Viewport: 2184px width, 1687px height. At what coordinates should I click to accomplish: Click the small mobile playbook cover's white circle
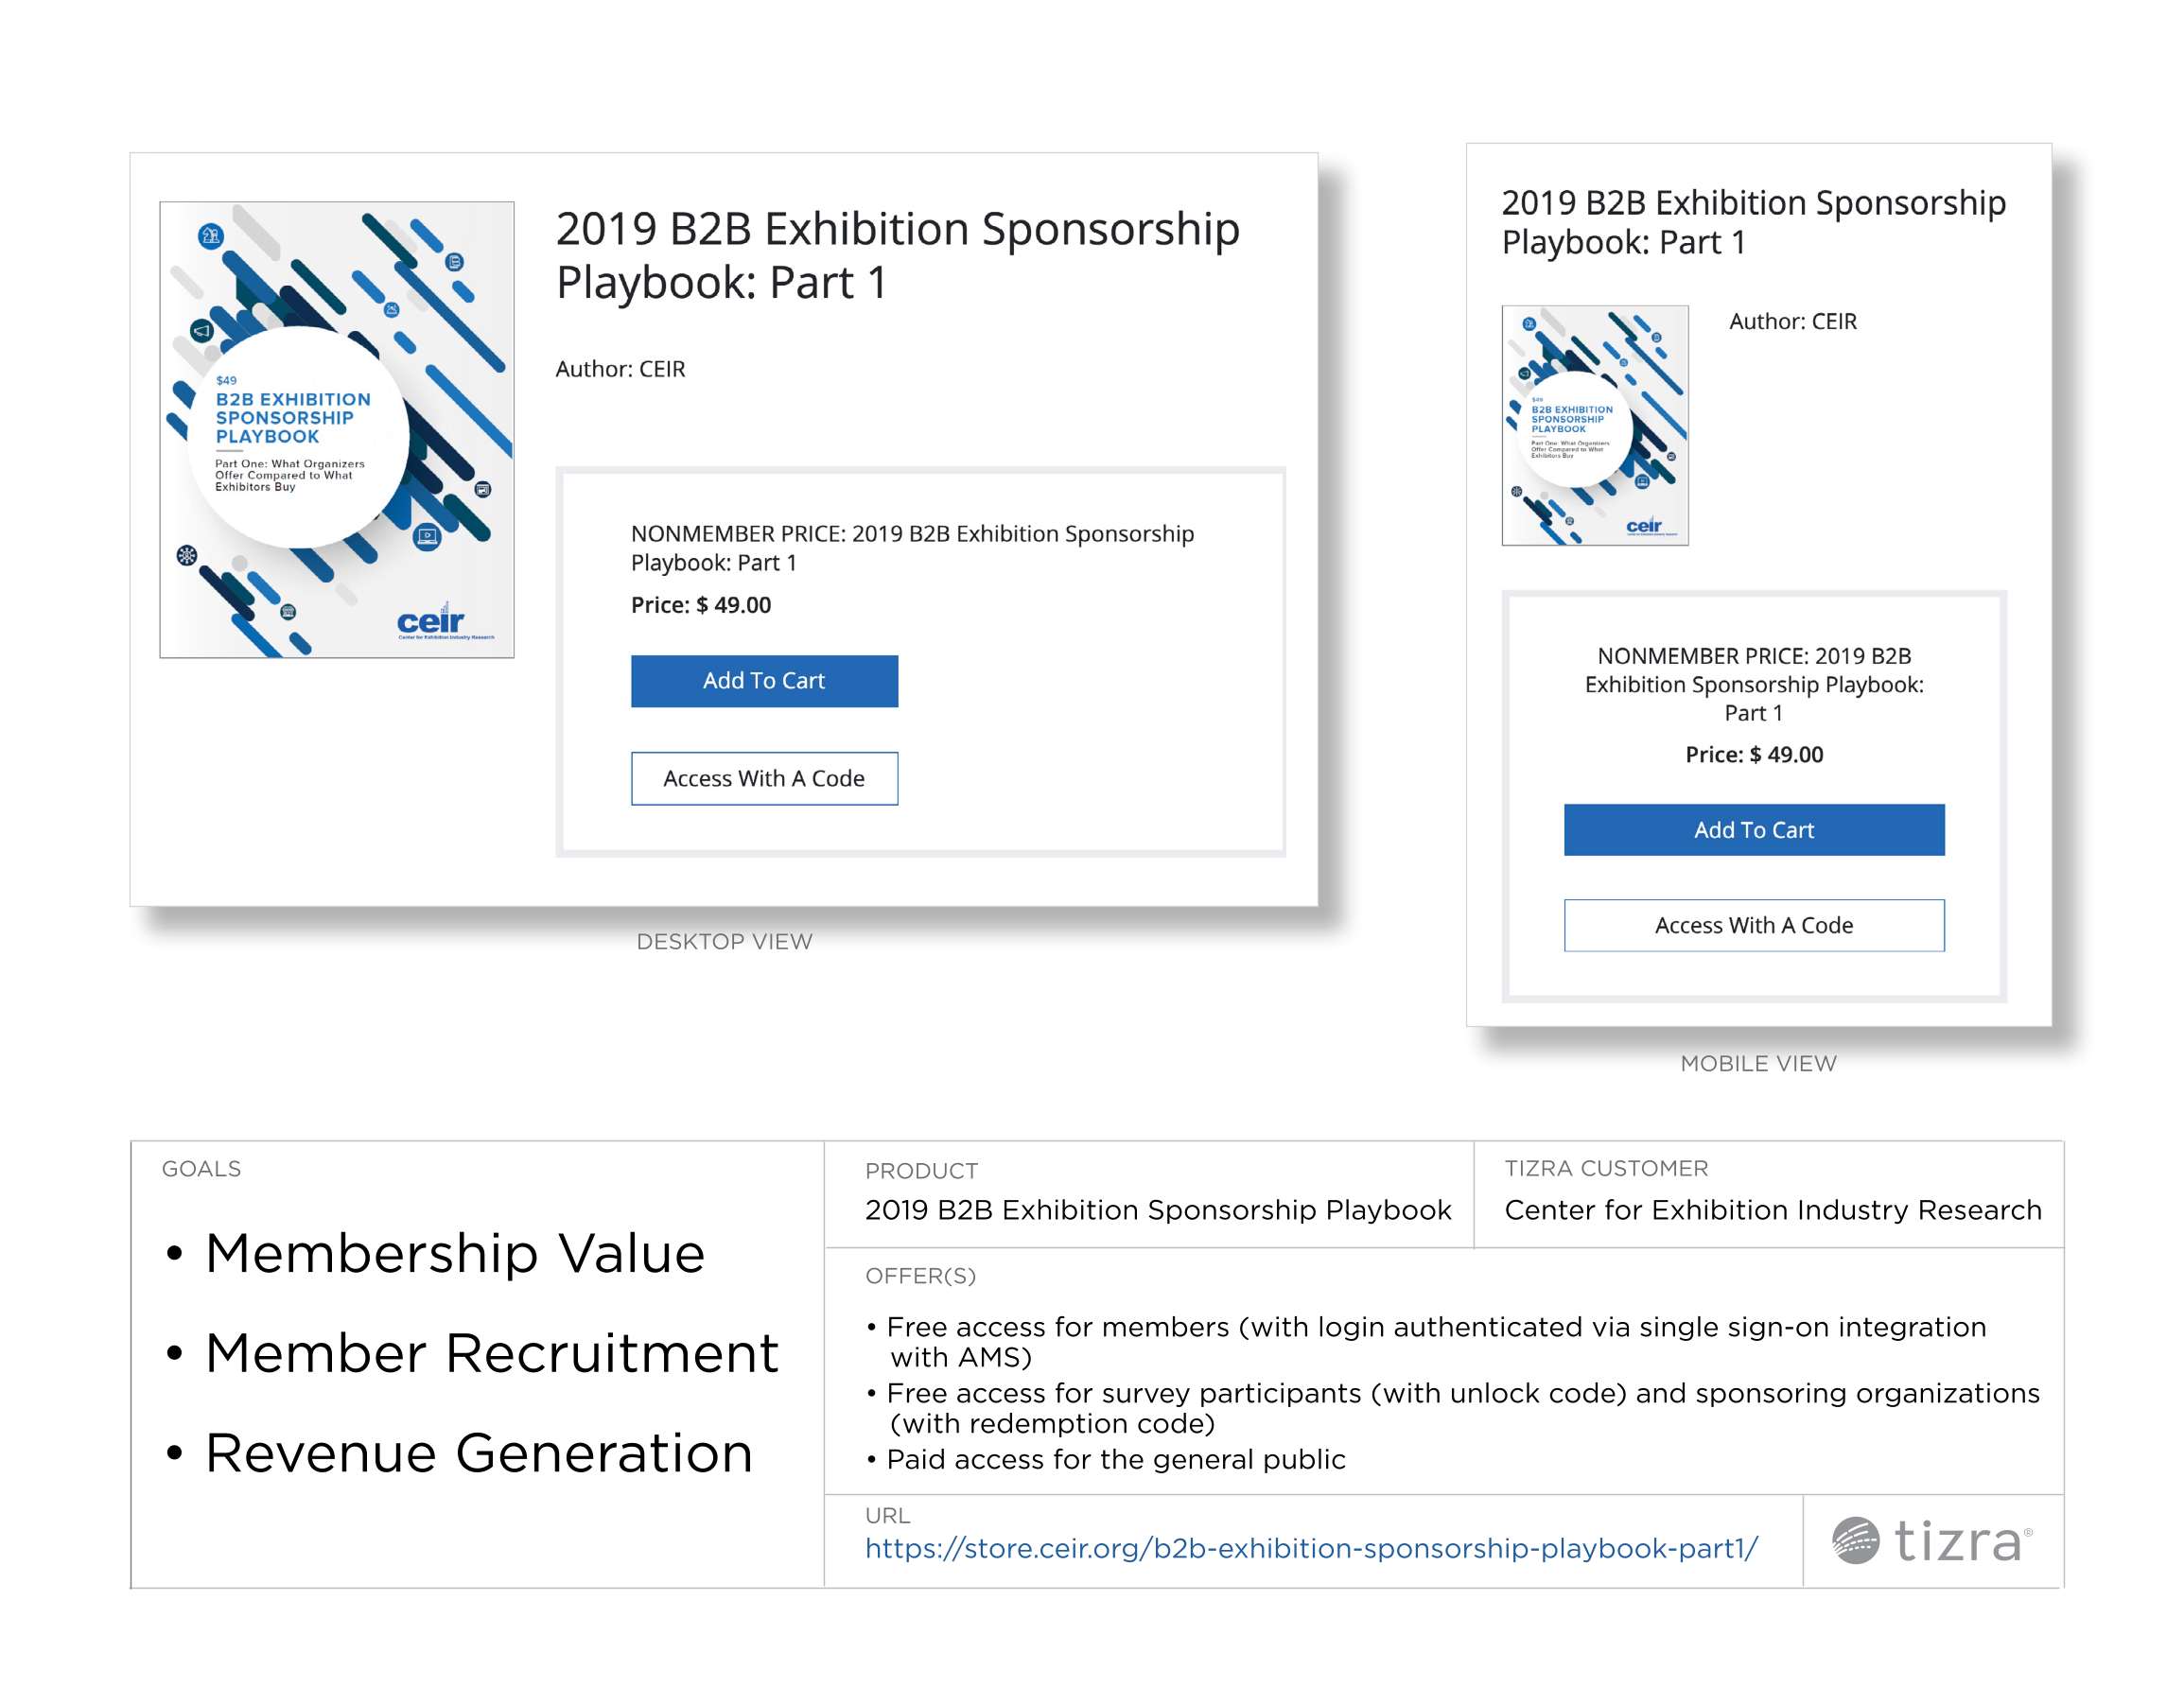(1575, 430)
